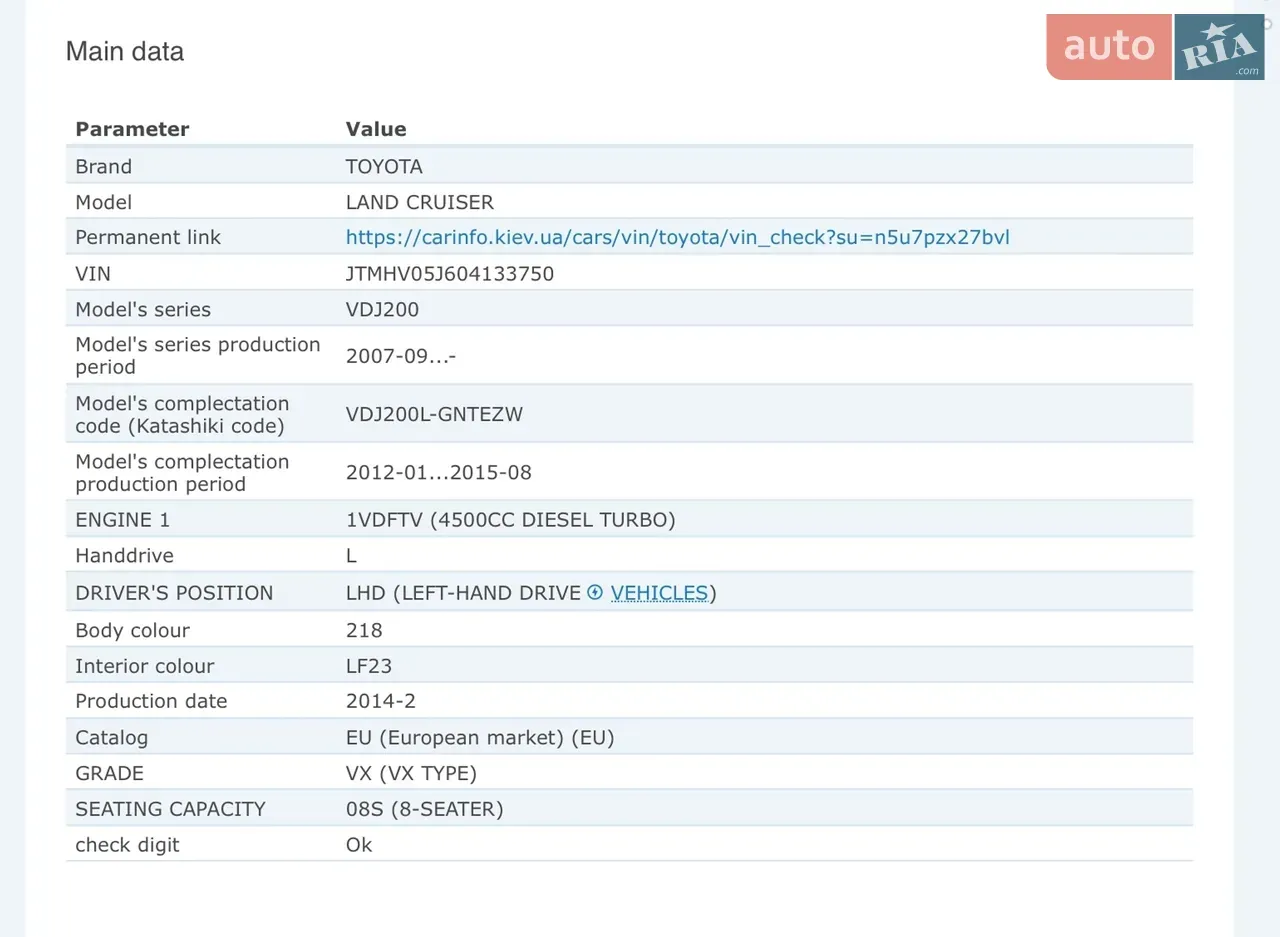Select the production date '2014-2'

[379, 701]
